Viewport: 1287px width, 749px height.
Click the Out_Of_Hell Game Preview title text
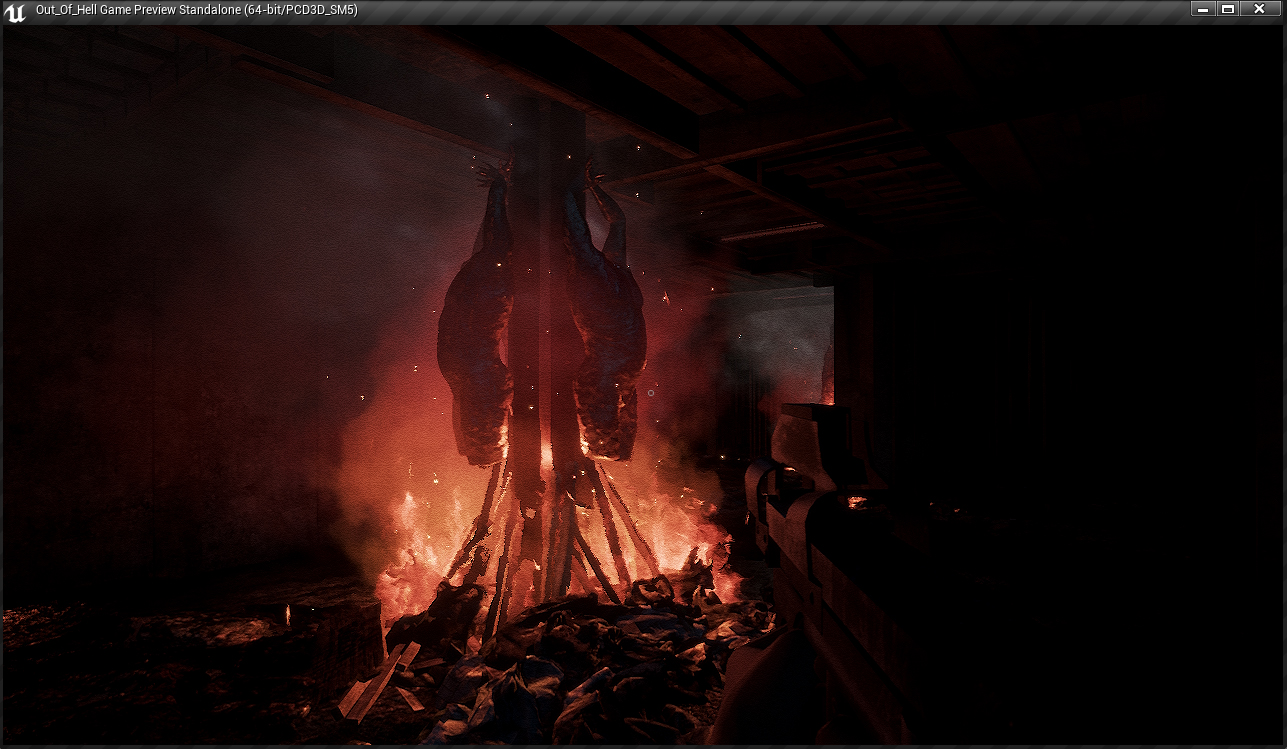196,10
